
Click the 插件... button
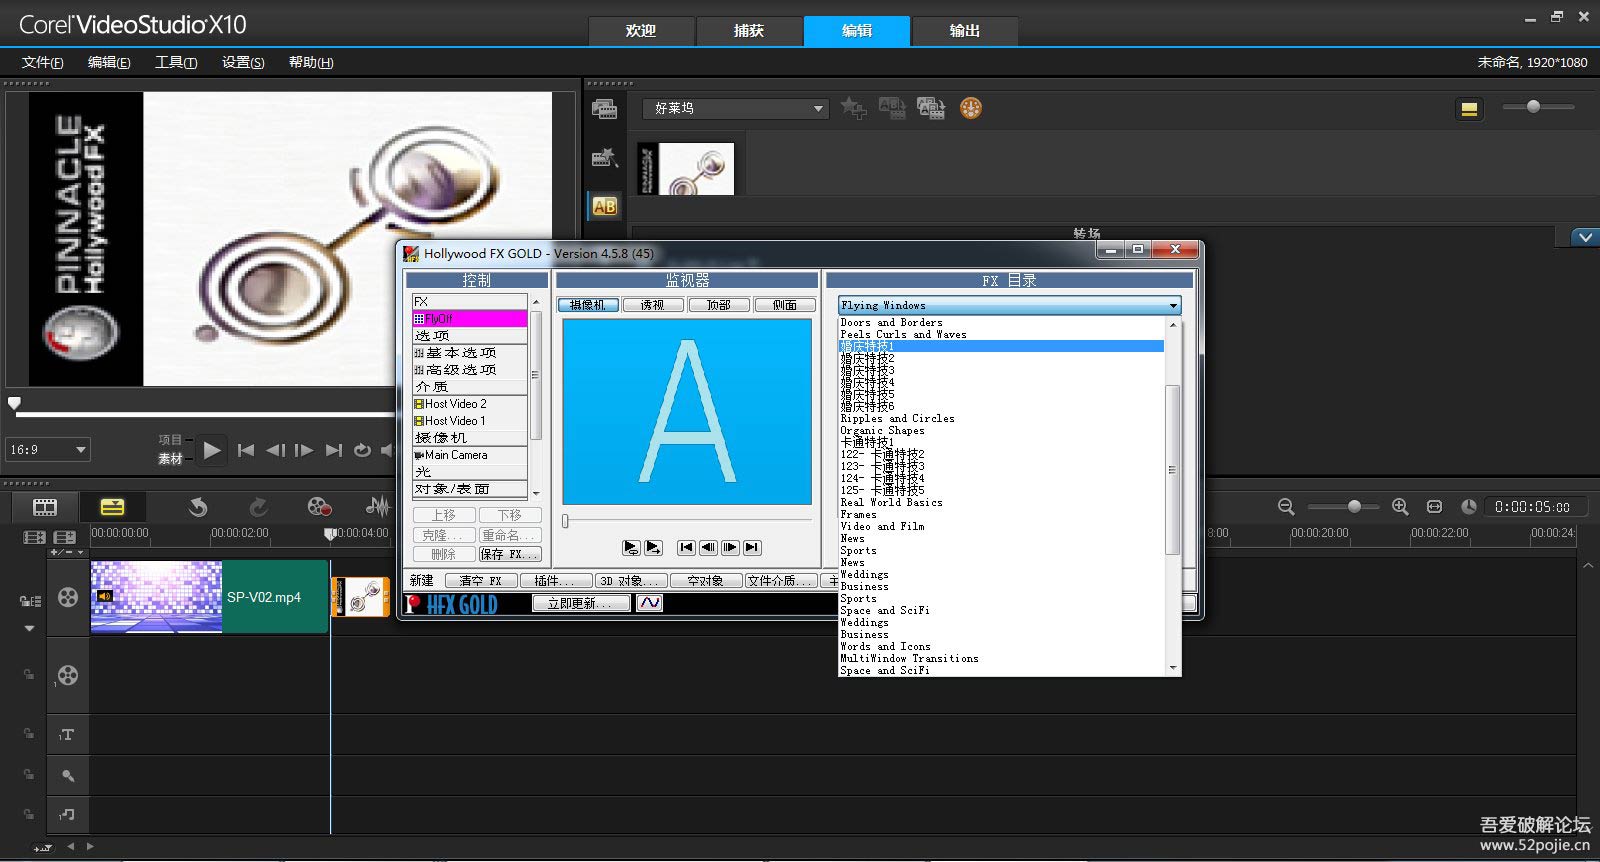(x=555, y=580)
